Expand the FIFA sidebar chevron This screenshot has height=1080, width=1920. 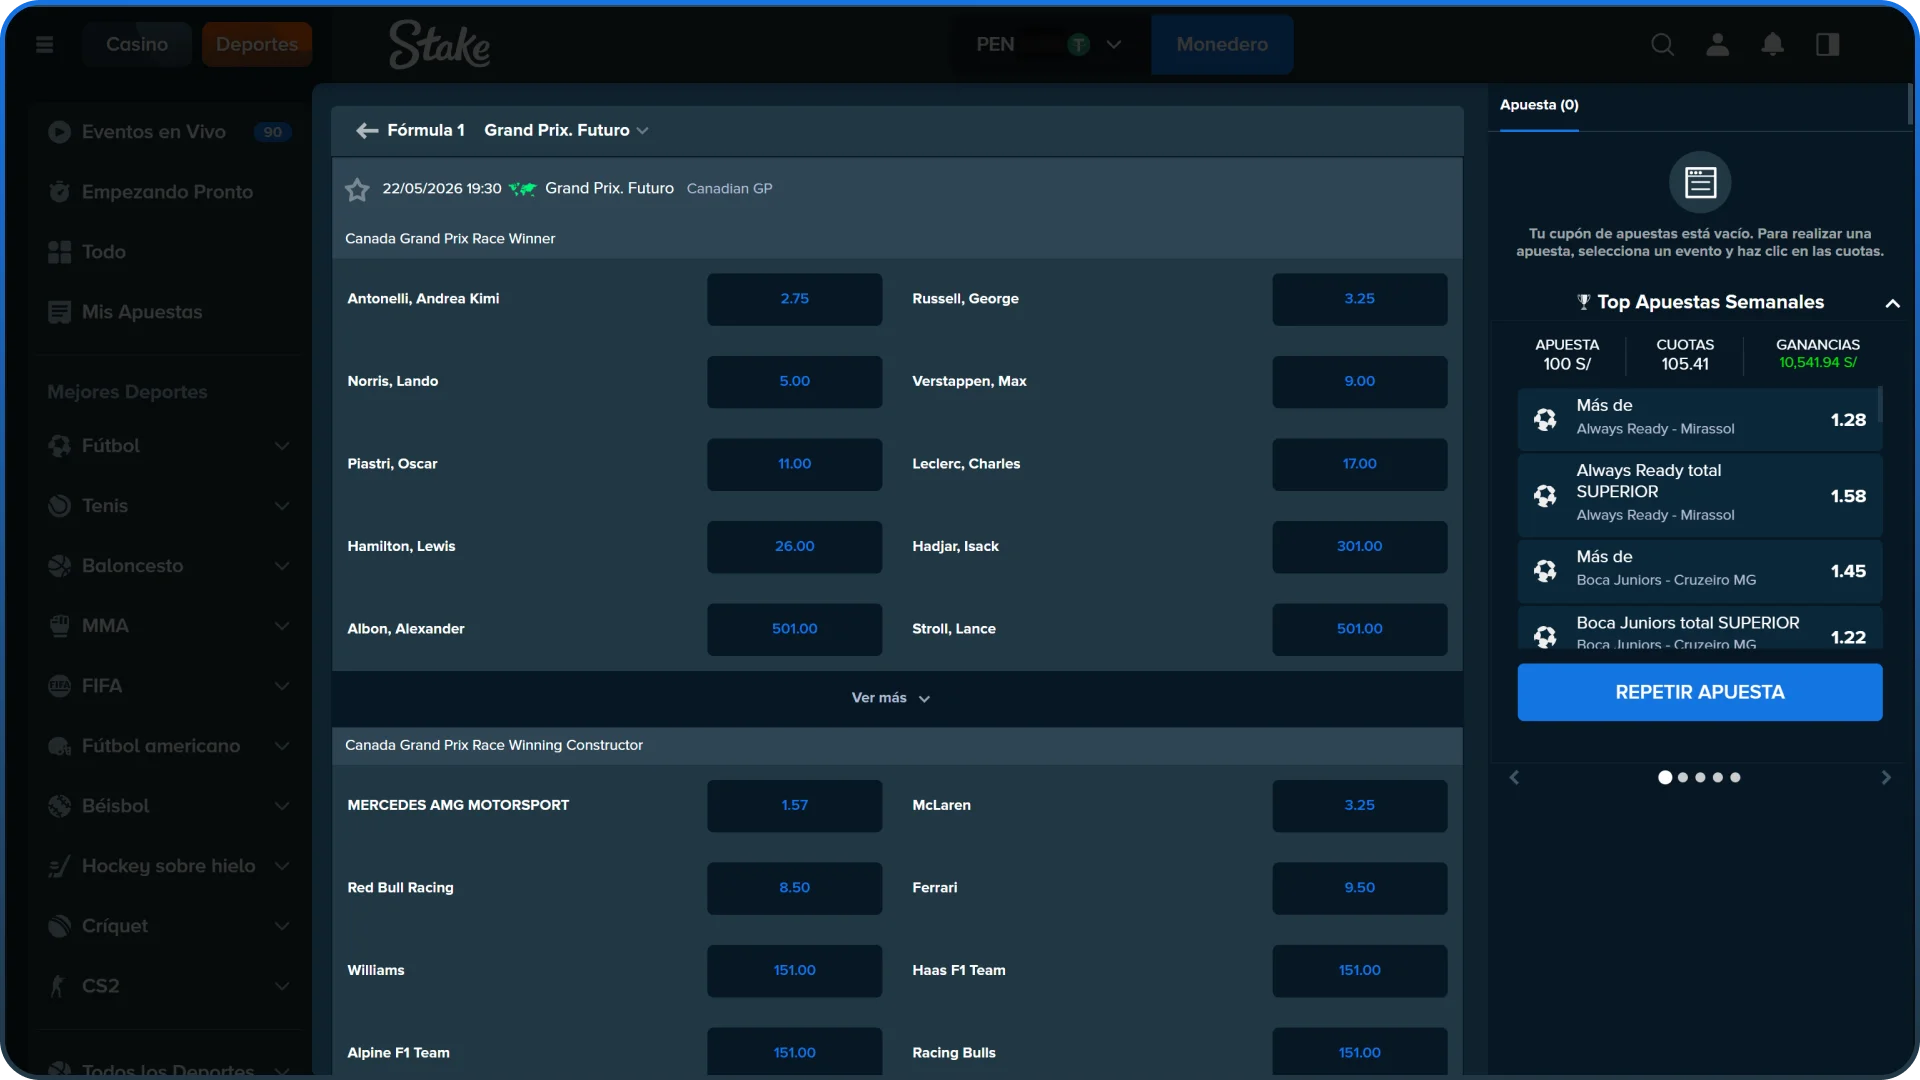click(x=282, y=686)
